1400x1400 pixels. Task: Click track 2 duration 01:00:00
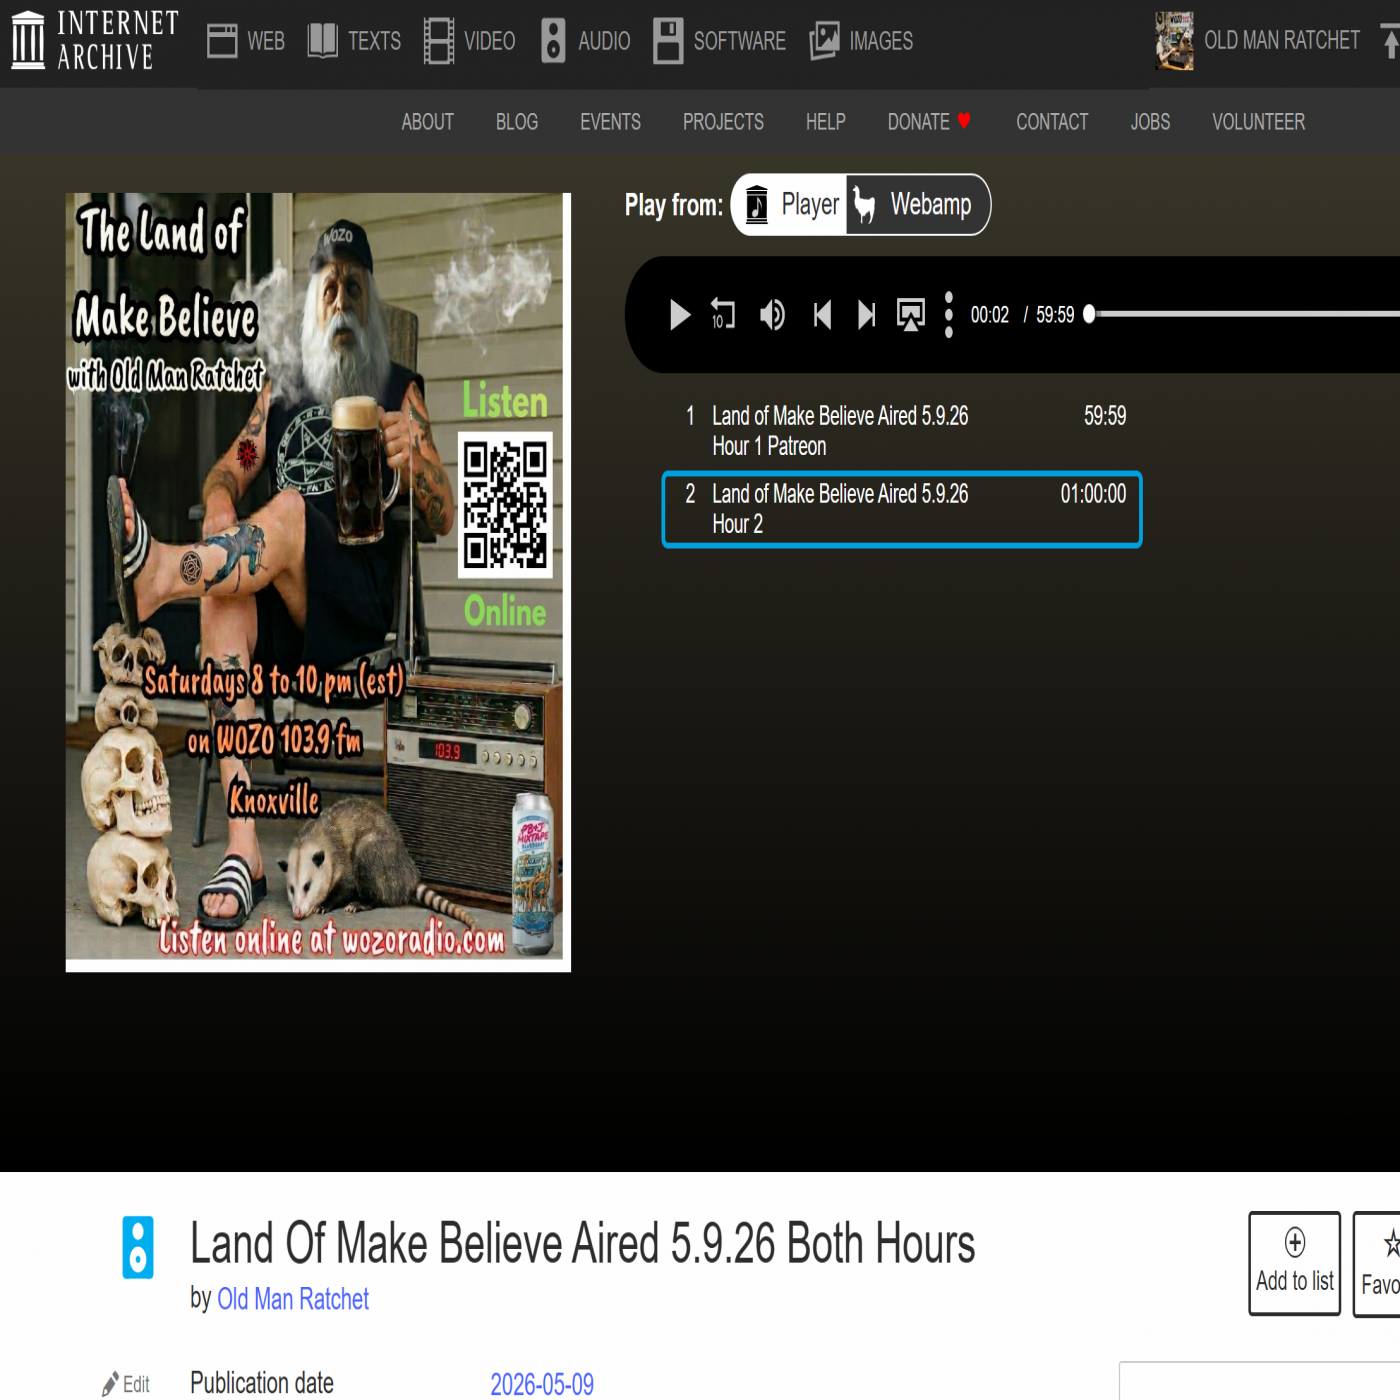pos(1093,494)
